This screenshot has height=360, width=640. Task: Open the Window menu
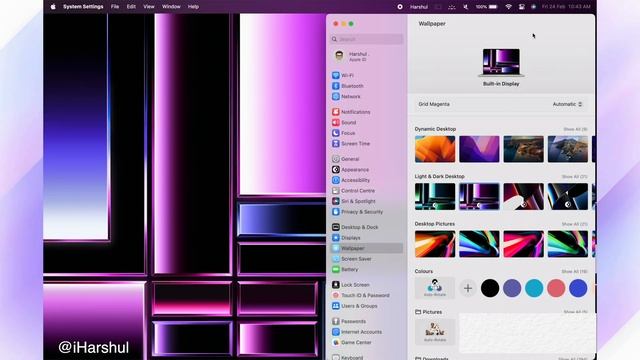point(171,7)
